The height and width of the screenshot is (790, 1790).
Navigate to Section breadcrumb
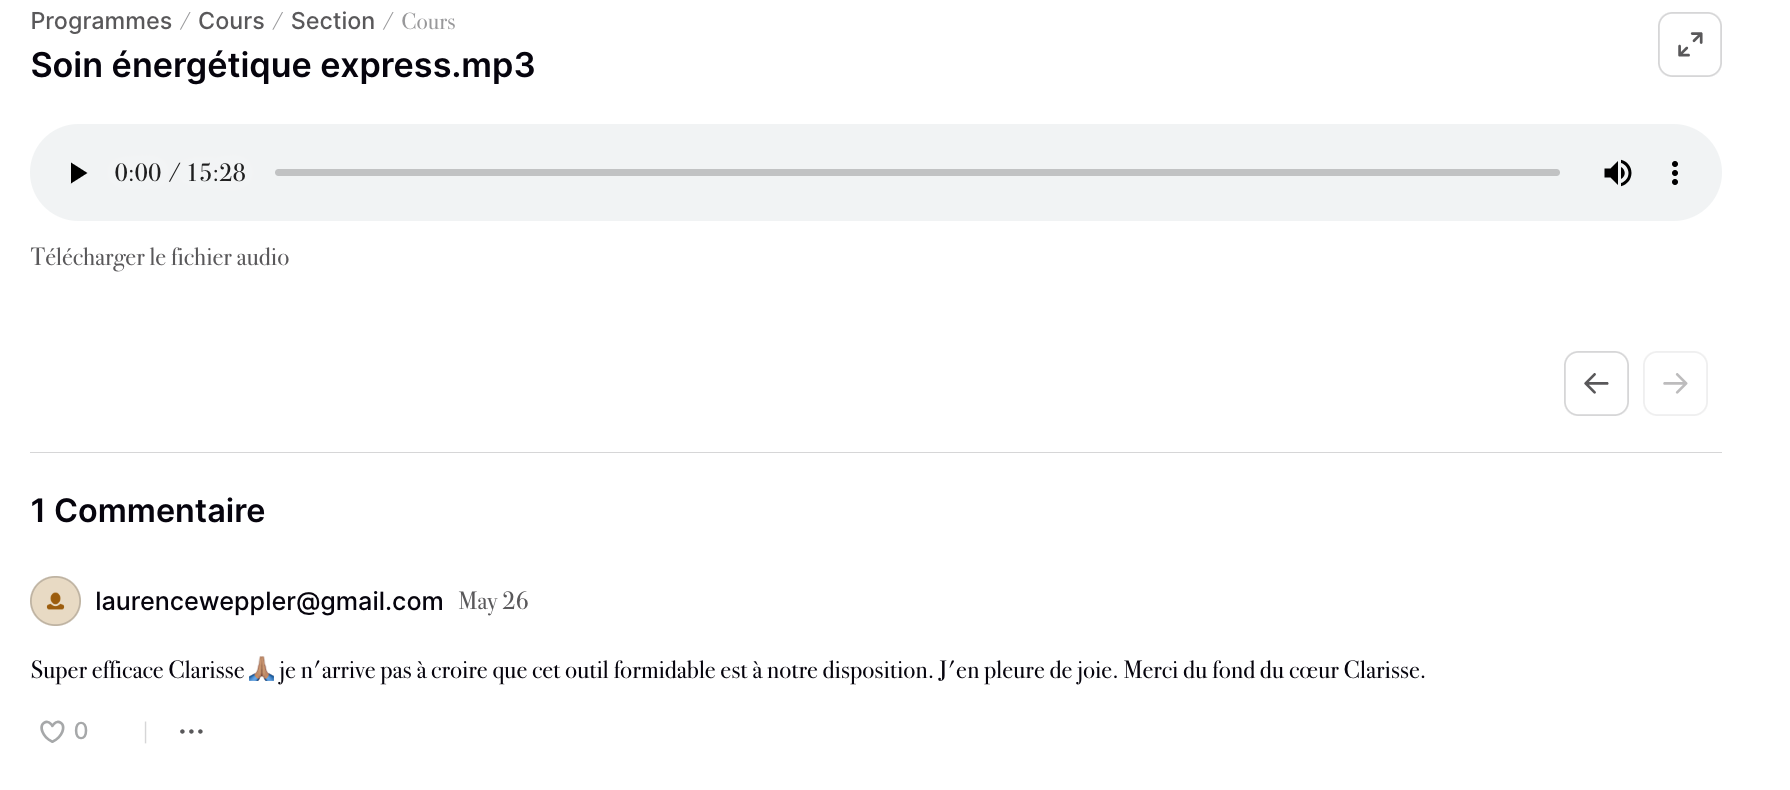pyautogui.click(x=332, y=21)
